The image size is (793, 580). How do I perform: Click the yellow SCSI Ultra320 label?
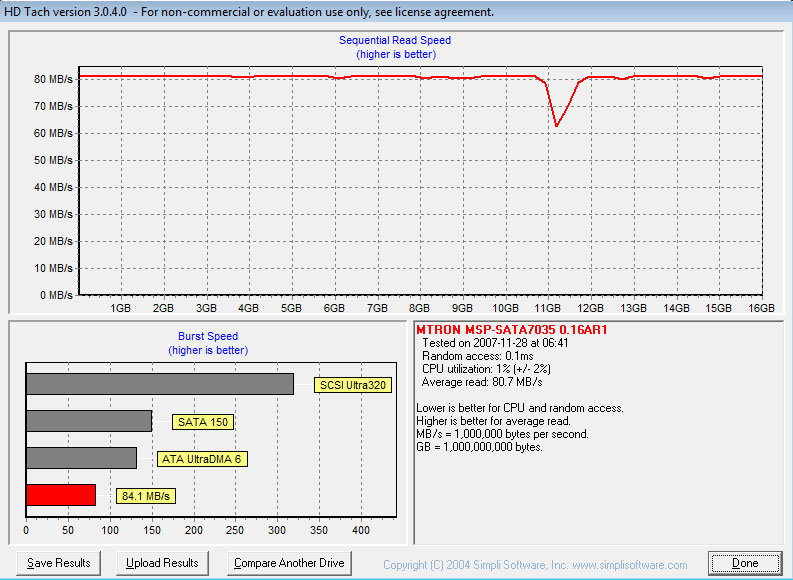point(352,385)
